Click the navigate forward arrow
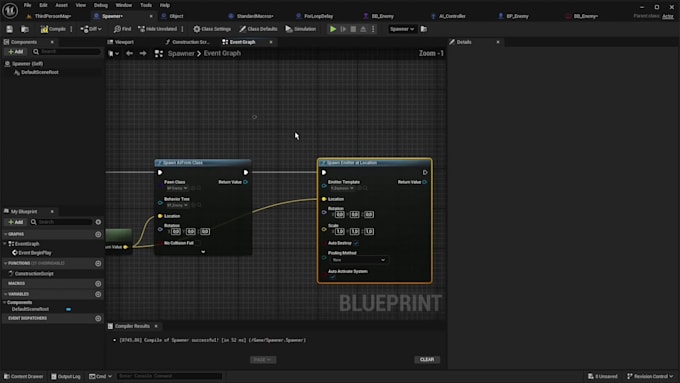 coord(143,53)
